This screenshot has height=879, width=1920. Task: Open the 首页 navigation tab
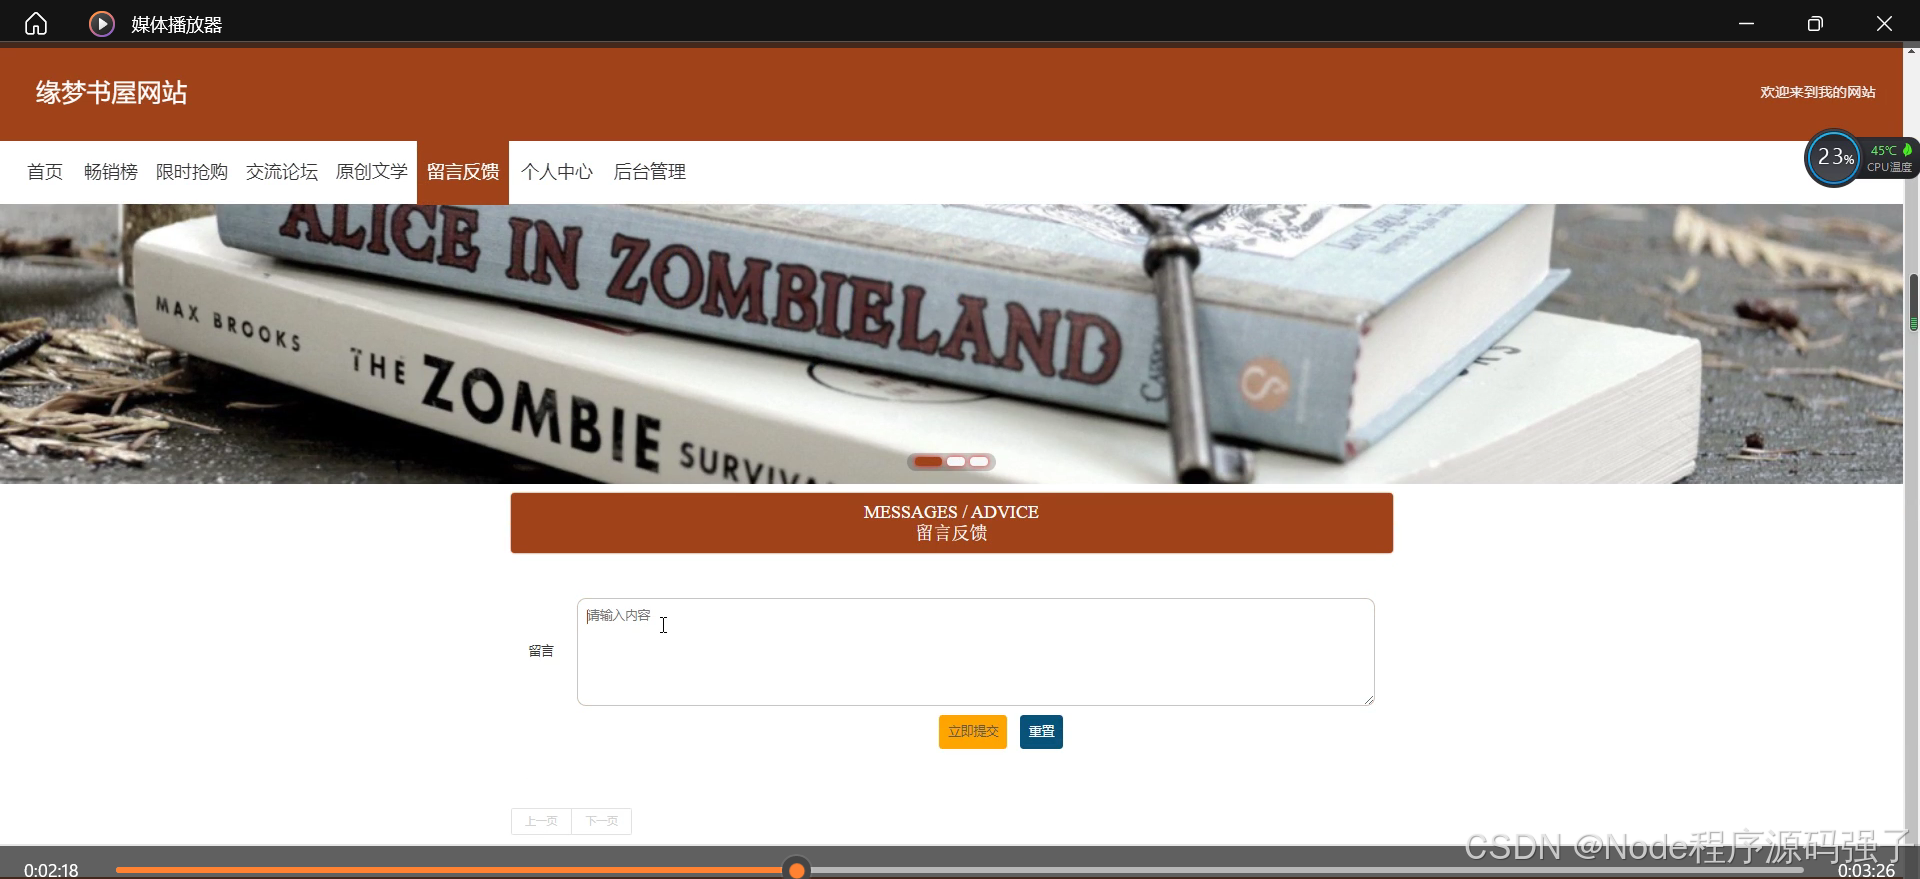click(x=45, y=172)
